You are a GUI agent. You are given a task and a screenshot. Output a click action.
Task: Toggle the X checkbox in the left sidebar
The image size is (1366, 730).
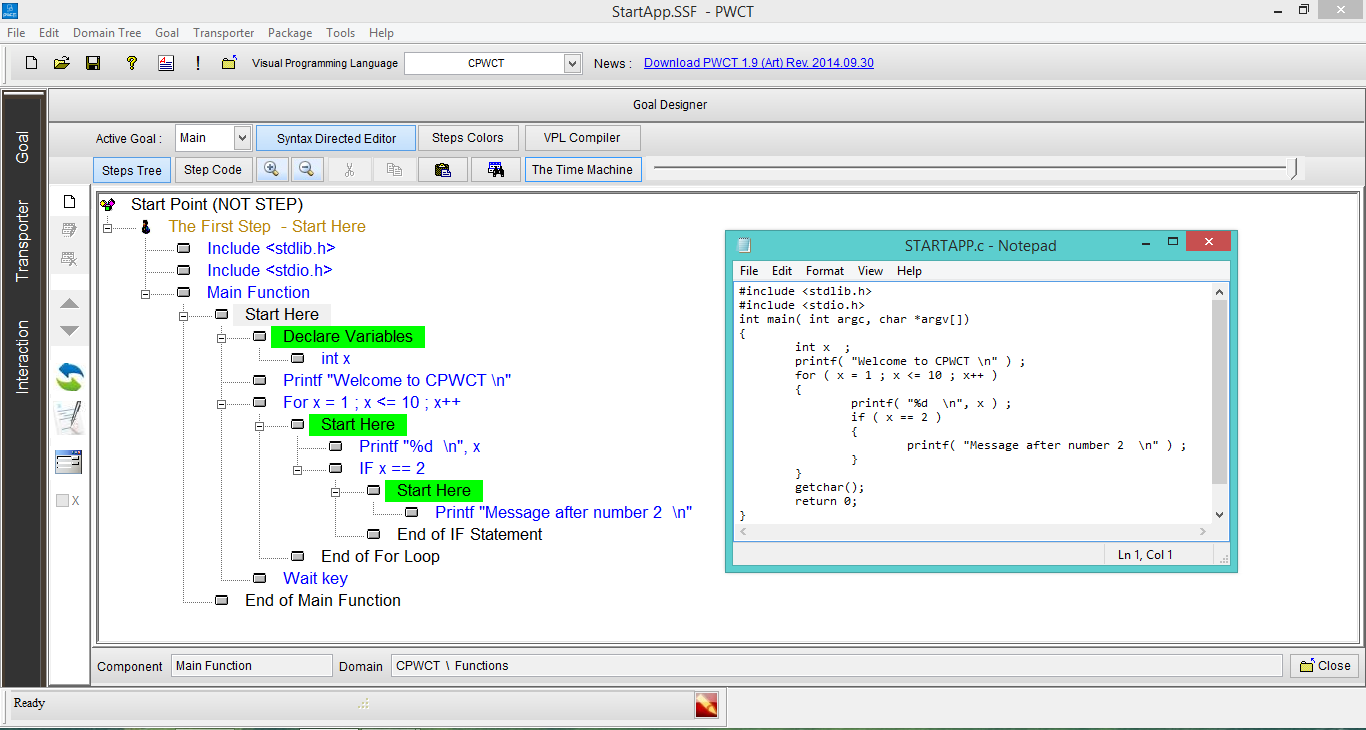coord(63,500)
